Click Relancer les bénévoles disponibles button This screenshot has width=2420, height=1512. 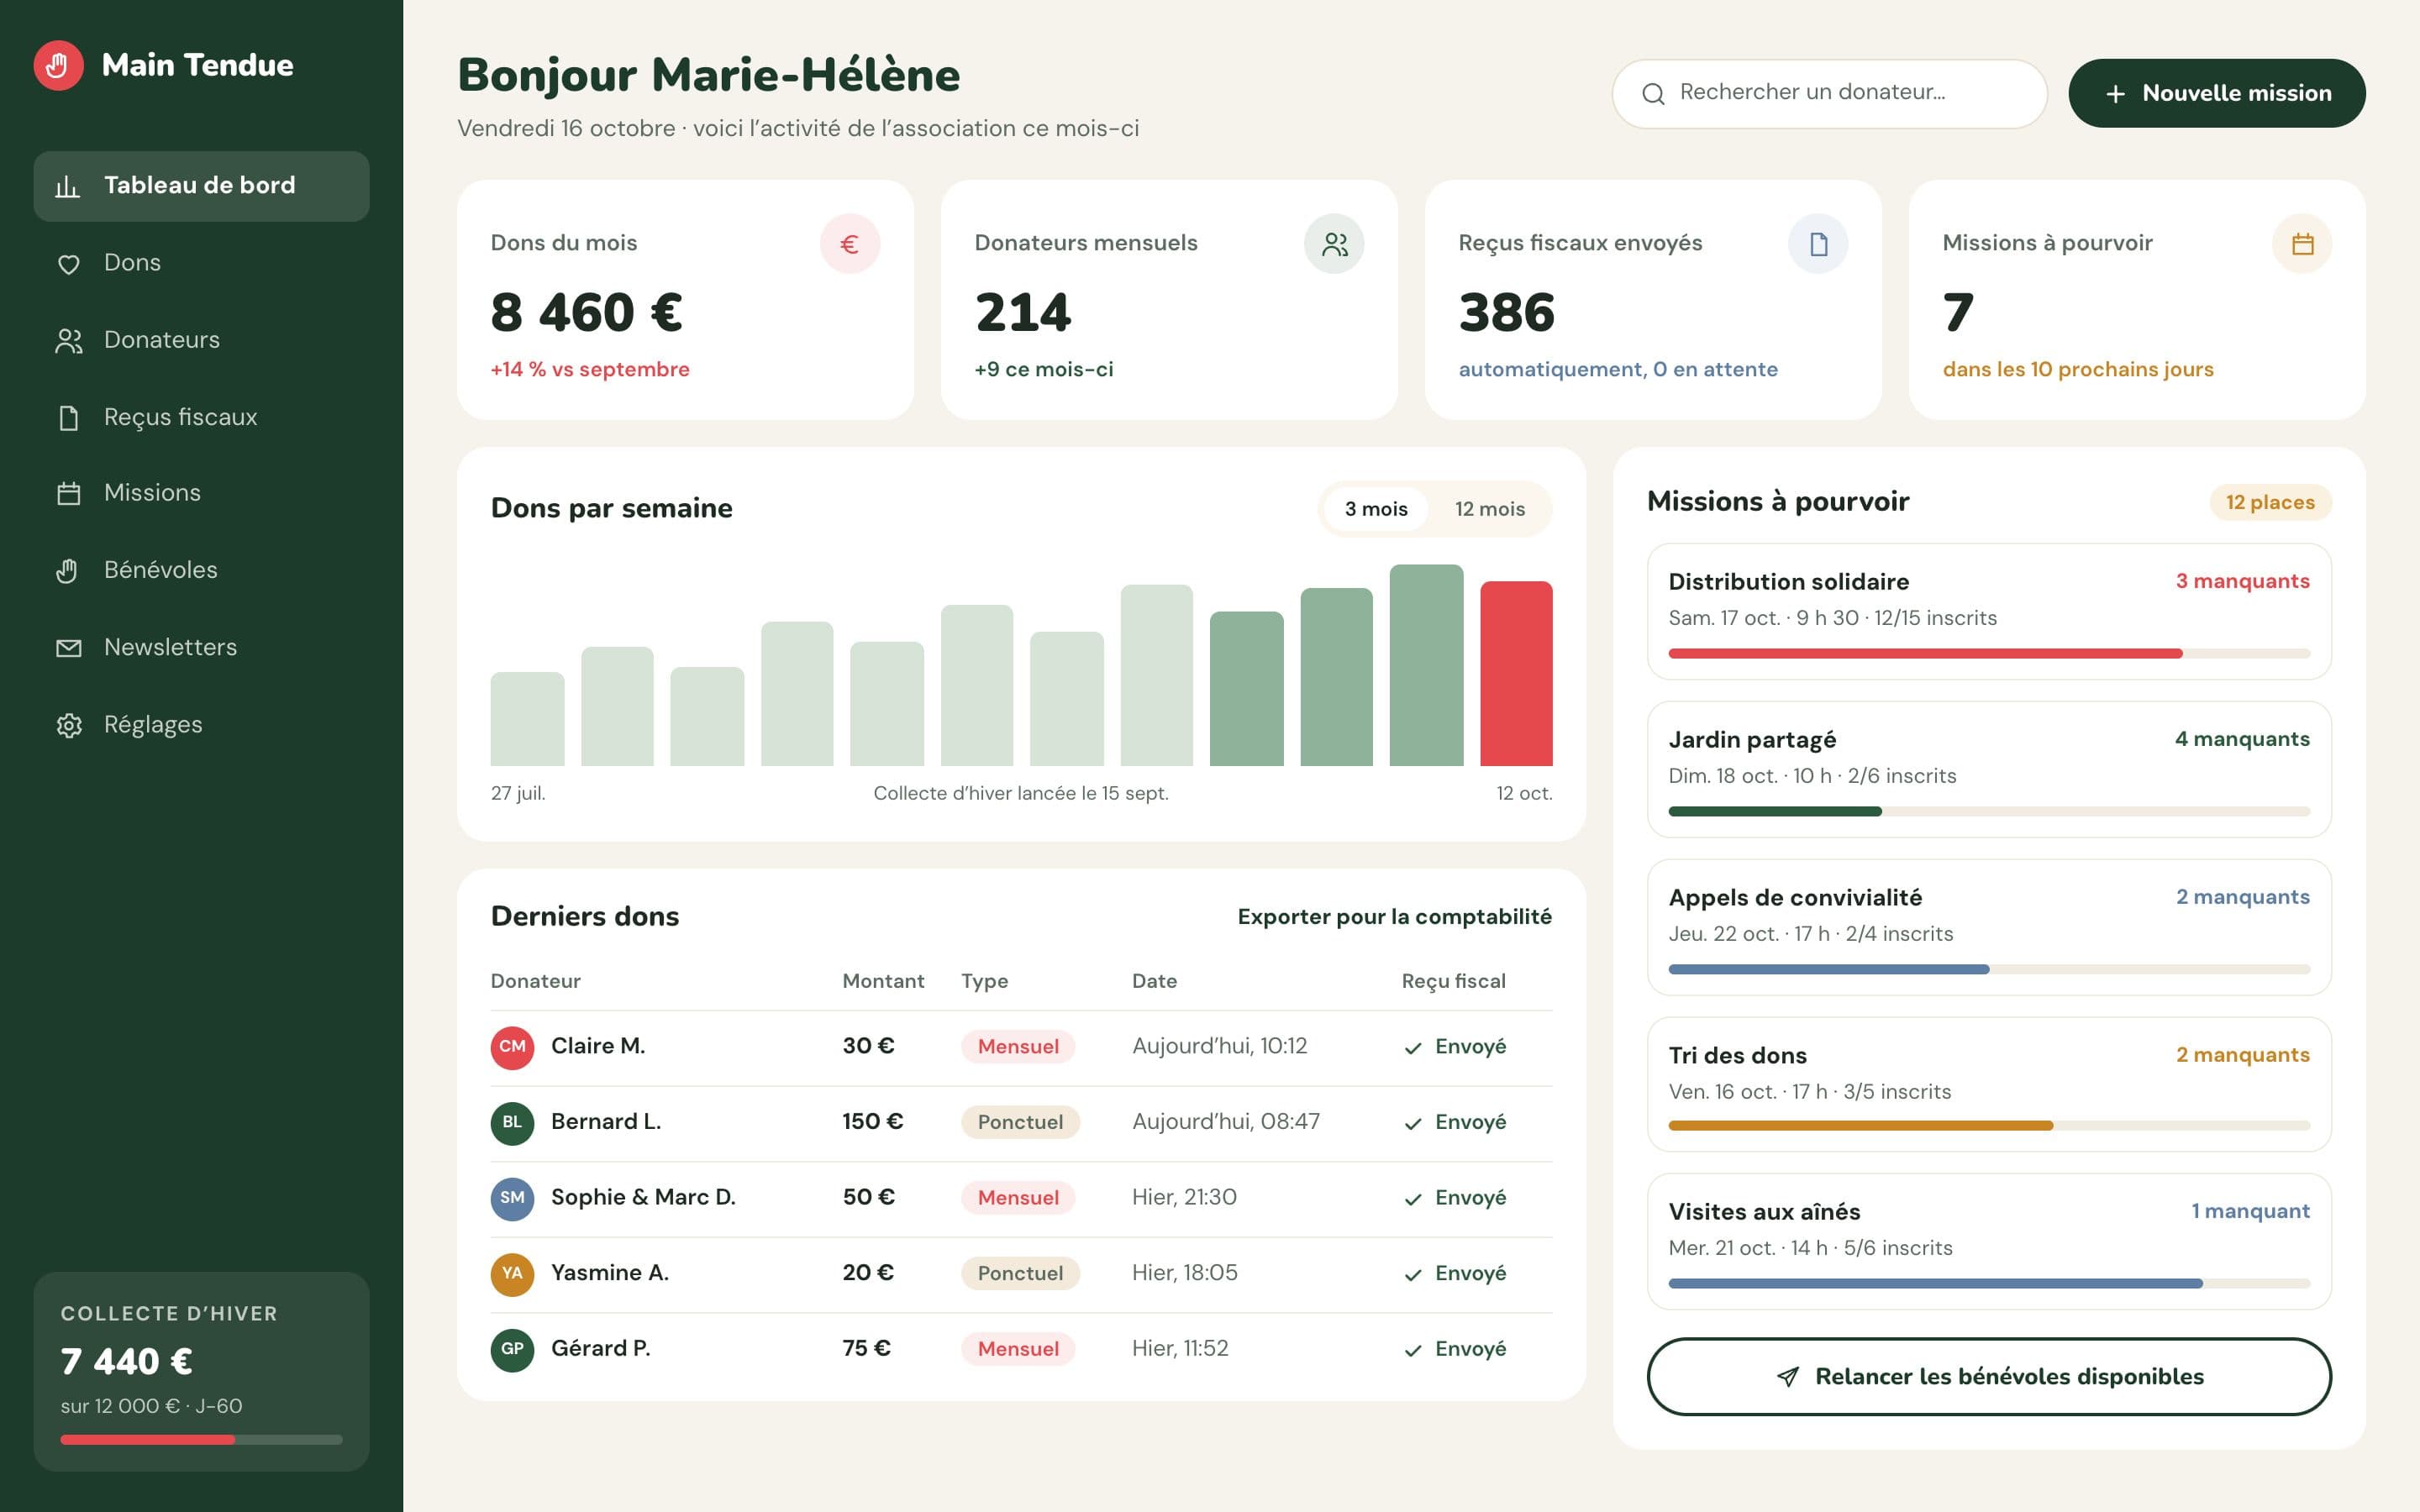(1989, 1376)
